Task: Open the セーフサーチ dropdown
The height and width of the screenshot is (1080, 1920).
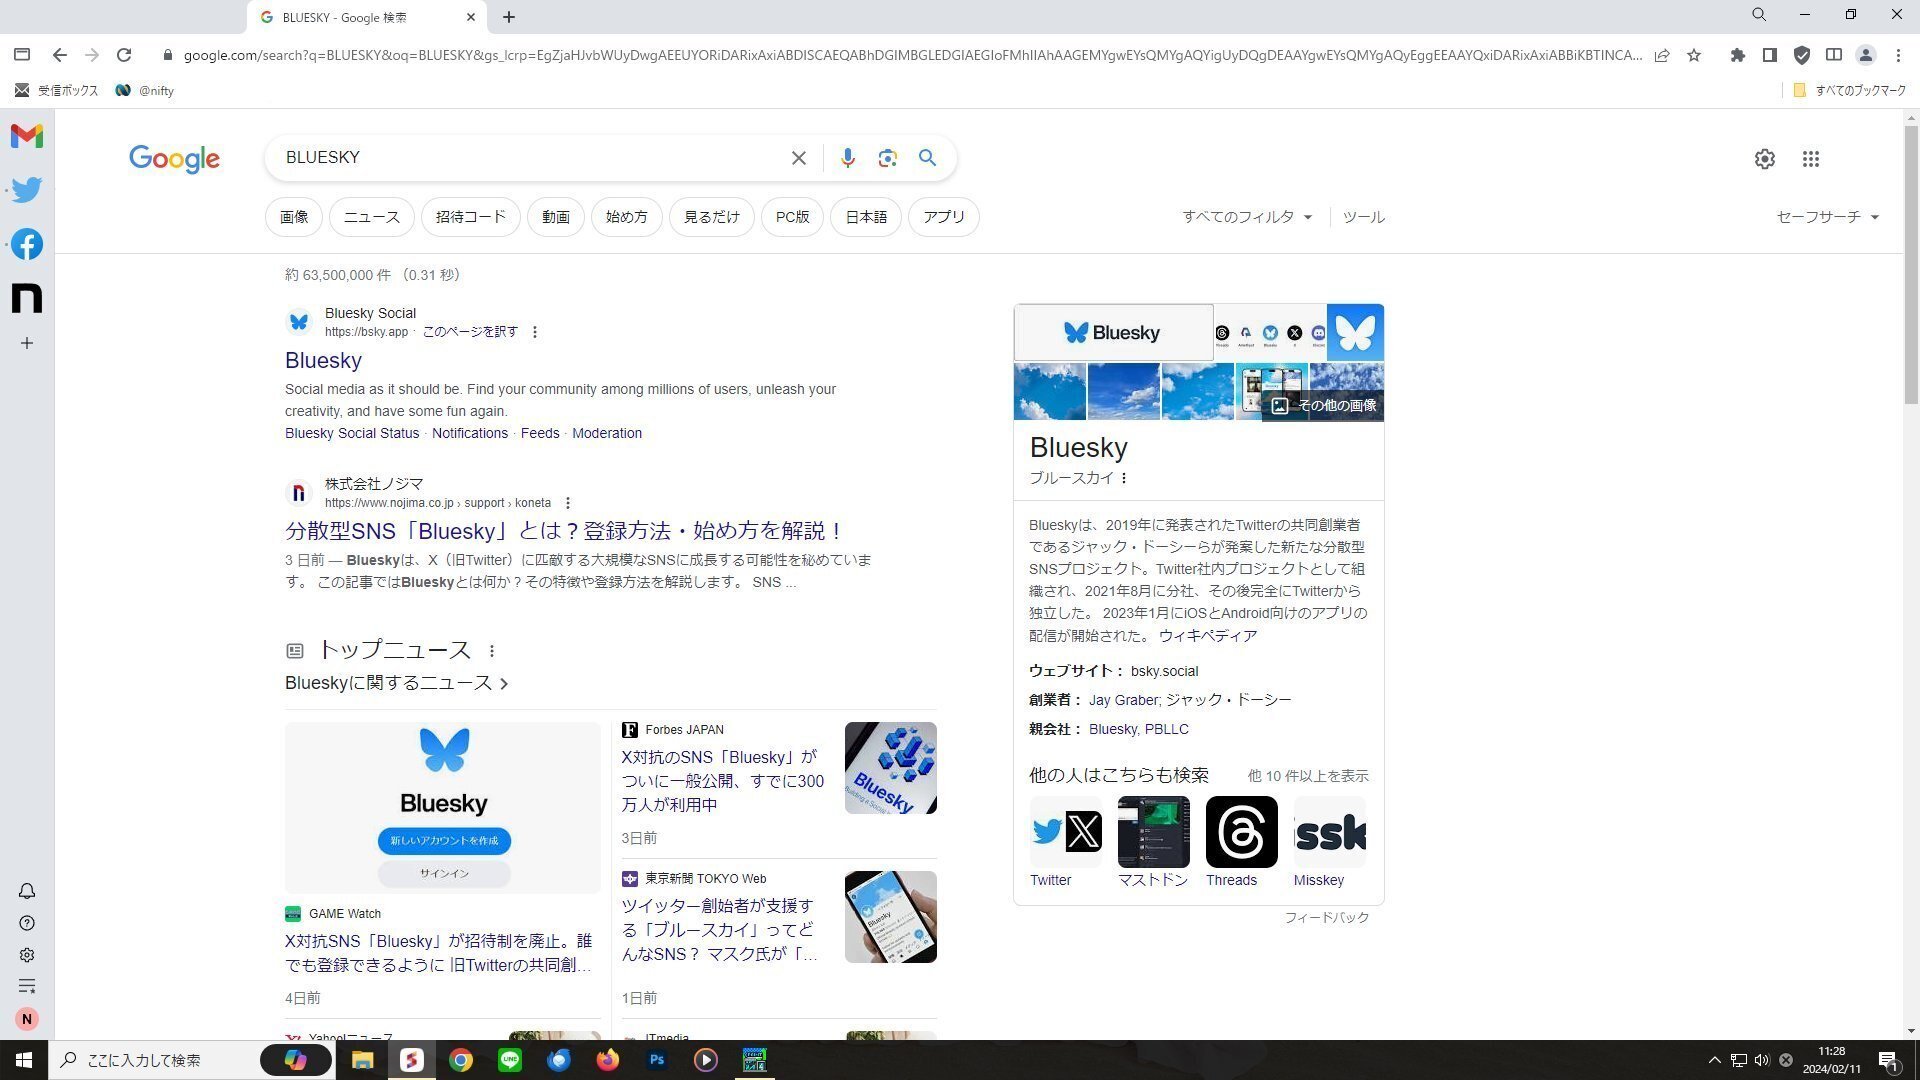Action: 1826,216
